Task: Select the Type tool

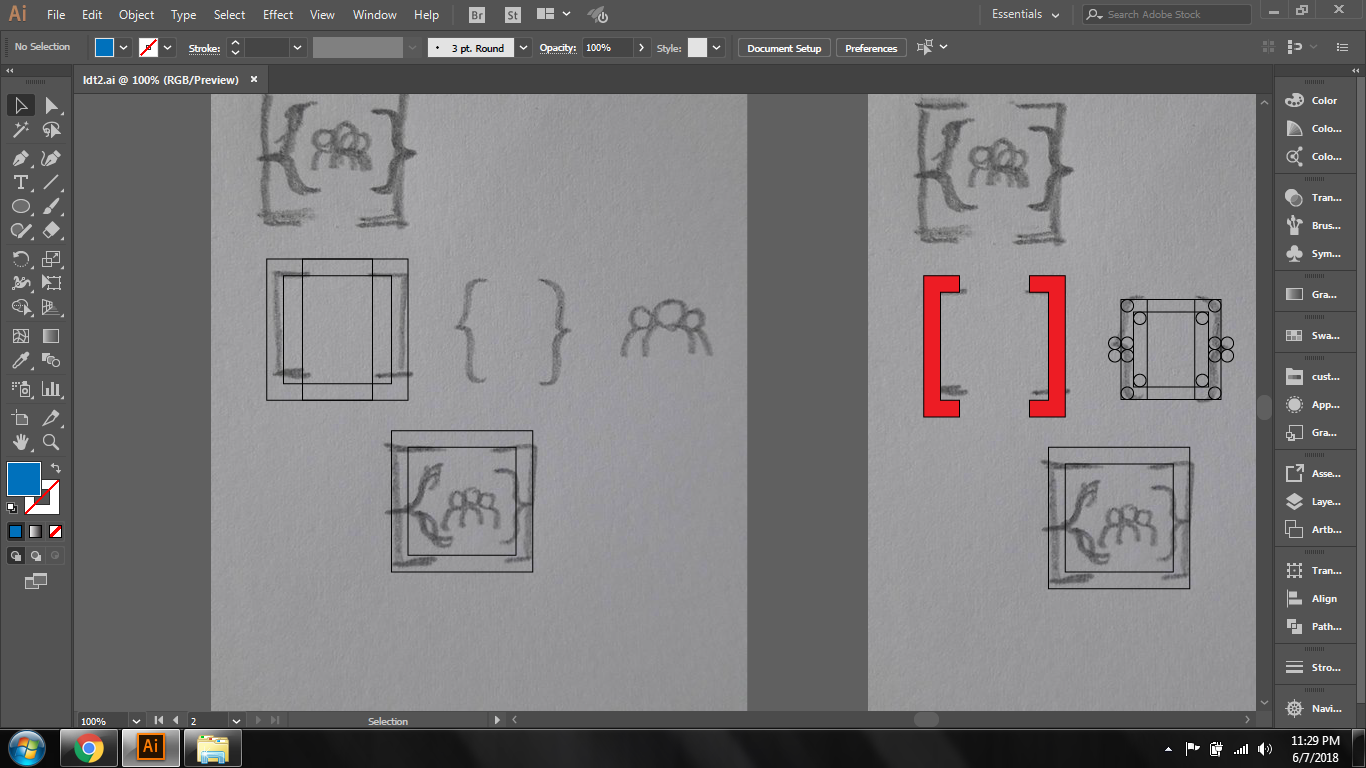Action: (20, 182)
